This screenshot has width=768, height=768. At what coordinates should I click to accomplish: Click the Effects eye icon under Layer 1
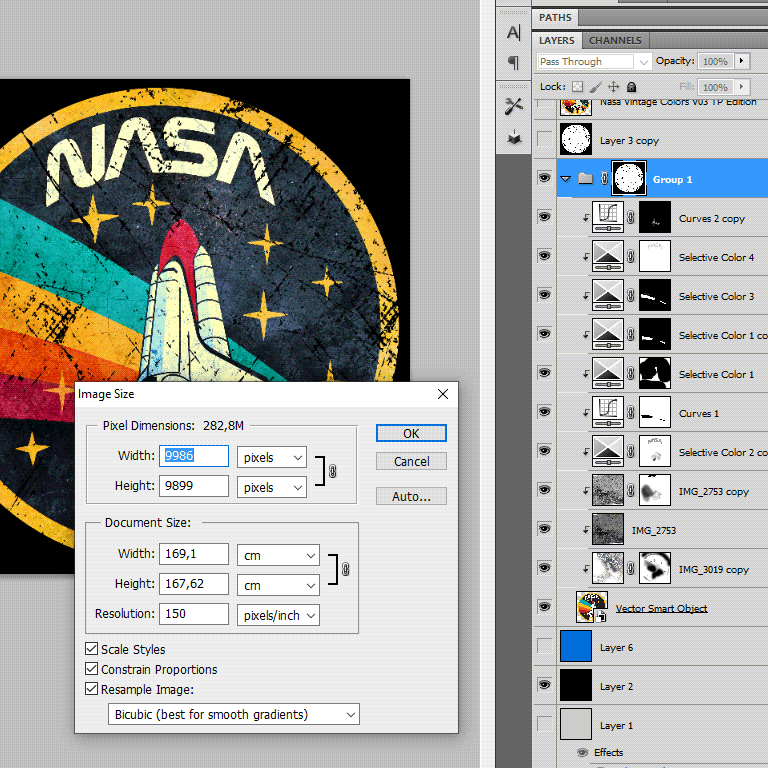pyautogui.click(x=582, y=752)
